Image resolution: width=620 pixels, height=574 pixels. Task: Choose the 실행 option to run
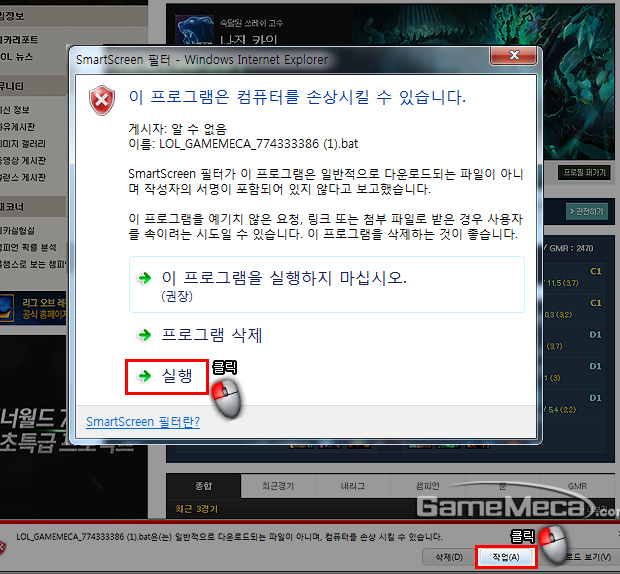click(167, 376)
